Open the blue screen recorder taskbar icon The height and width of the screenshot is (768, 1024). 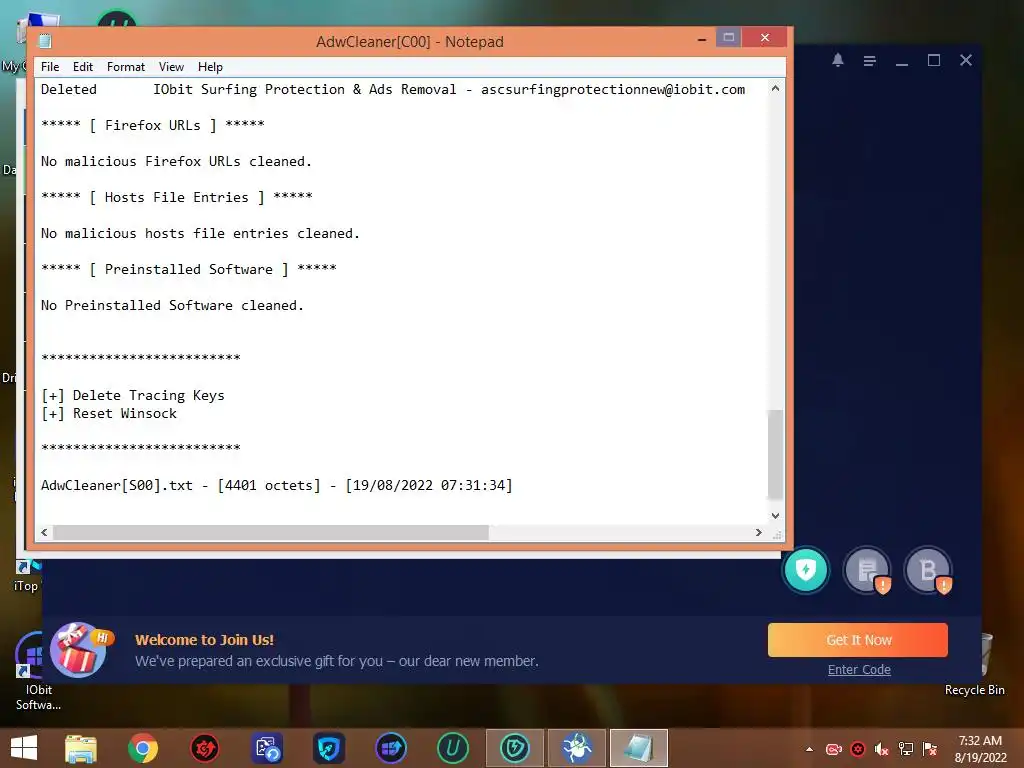pos(267,748)
